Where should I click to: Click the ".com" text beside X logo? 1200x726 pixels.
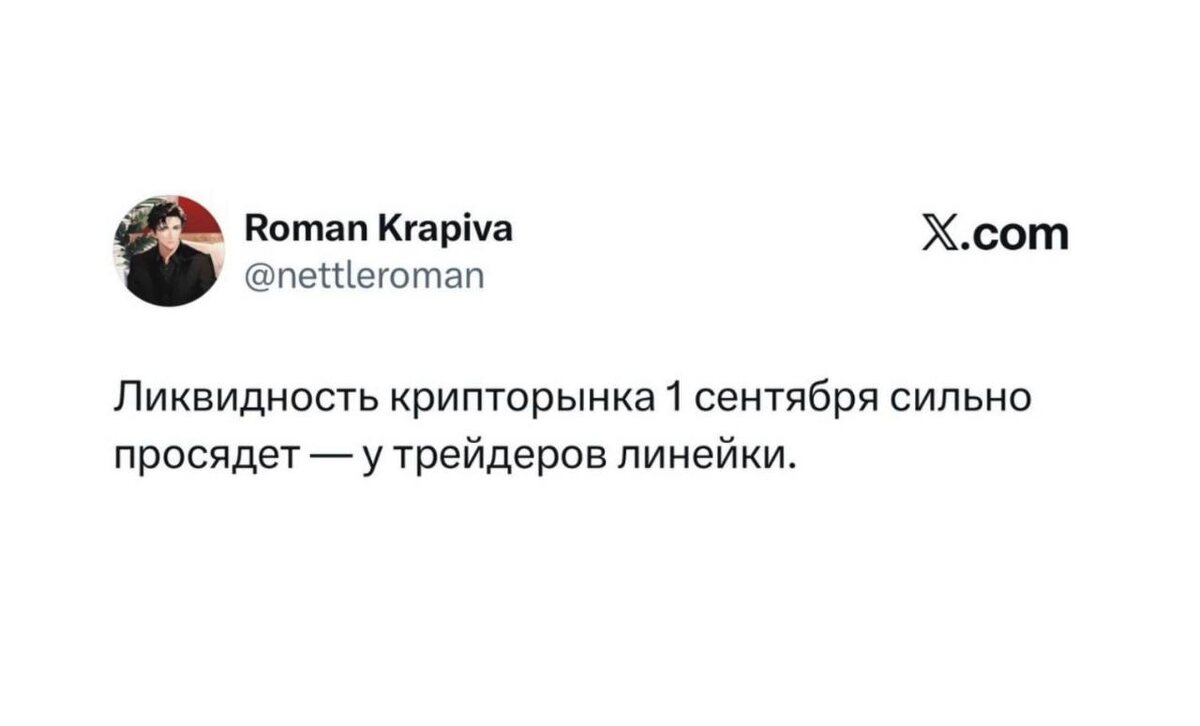[x=1013, y=235]
